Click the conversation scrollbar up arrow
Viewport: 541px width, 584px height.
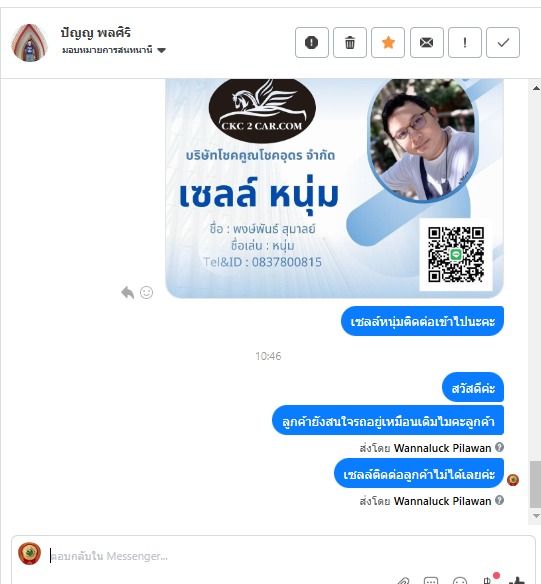point(536,88)
